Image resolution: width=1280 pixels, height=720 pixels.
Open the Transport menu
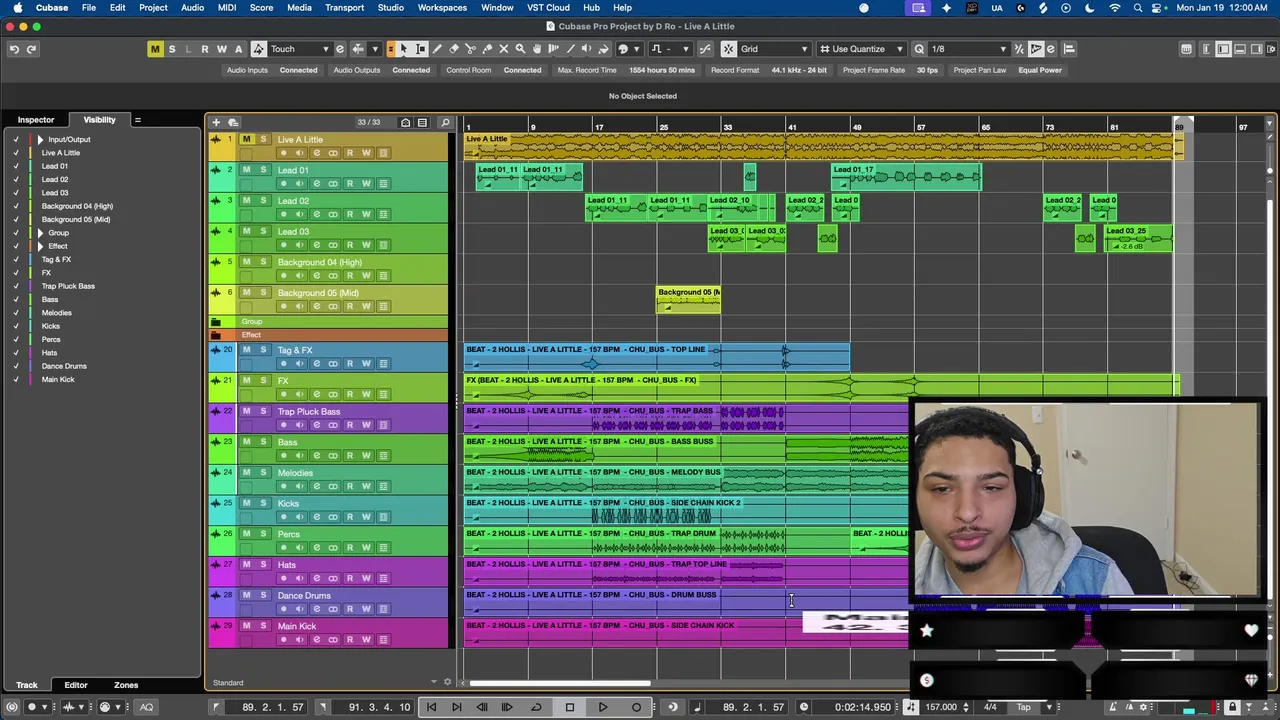344,8
